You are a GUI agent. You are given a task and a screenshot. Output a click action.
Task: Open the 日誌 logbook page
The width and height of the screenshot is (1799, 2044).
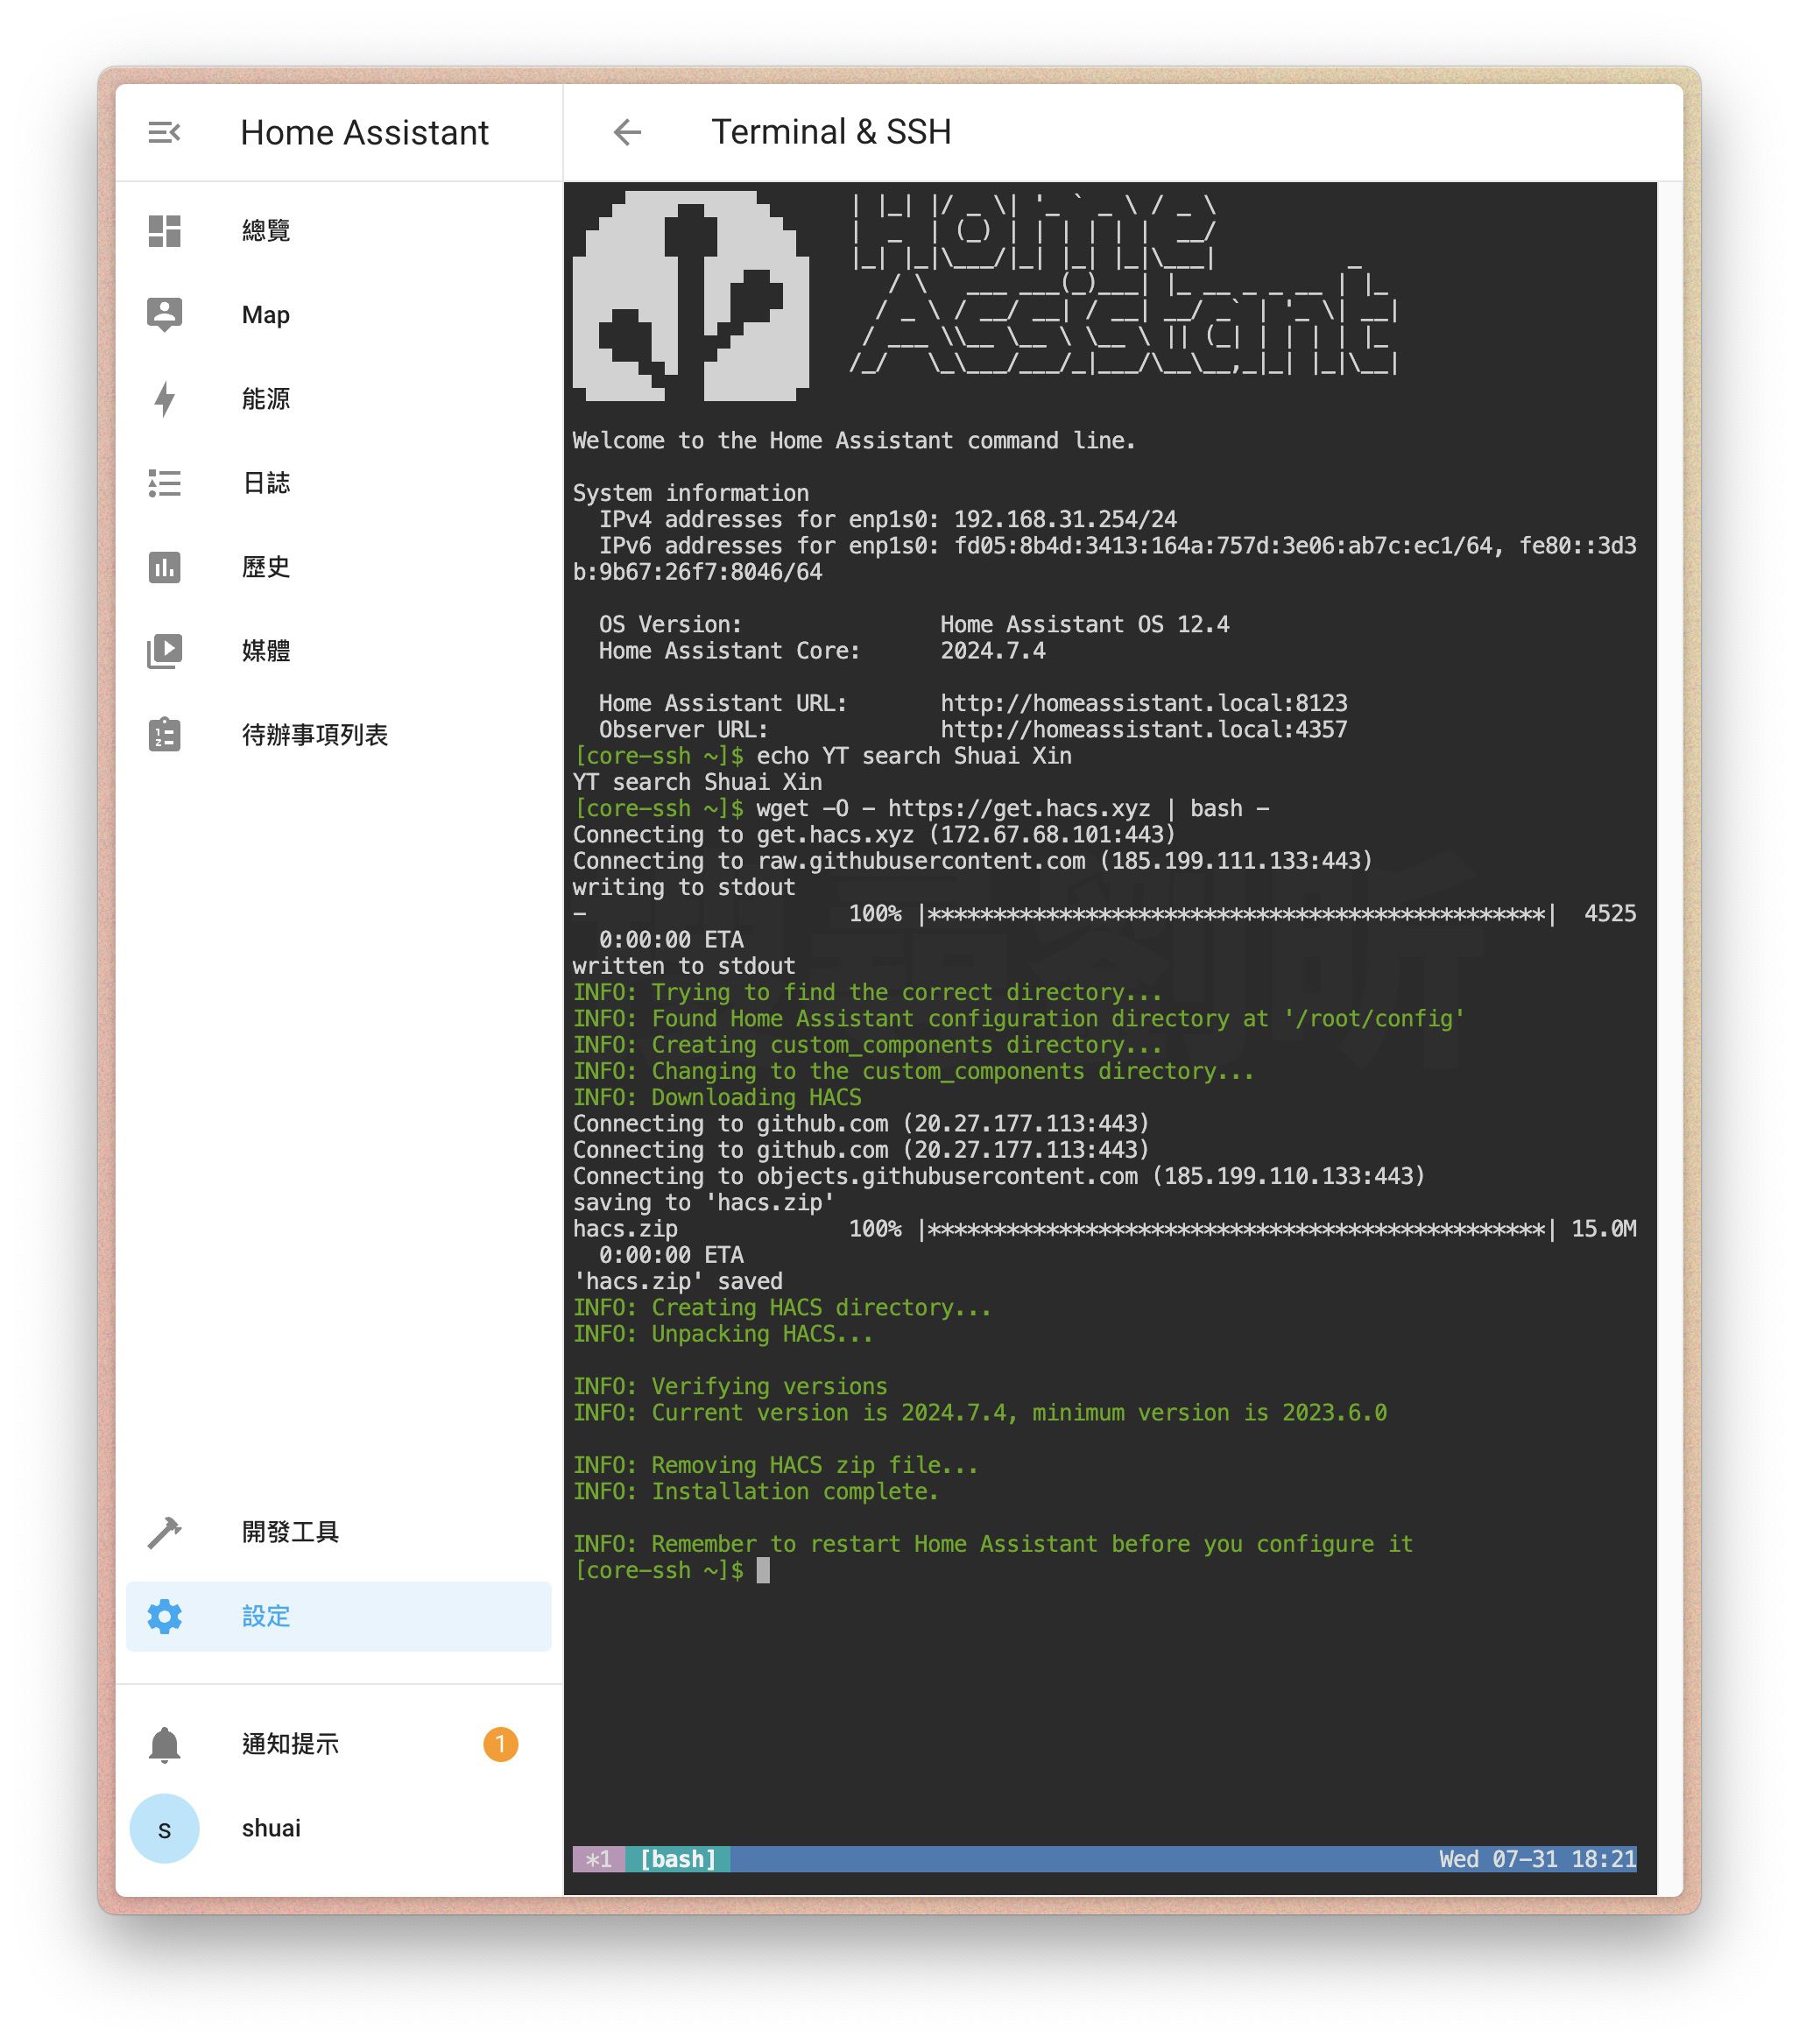point(338,482)
